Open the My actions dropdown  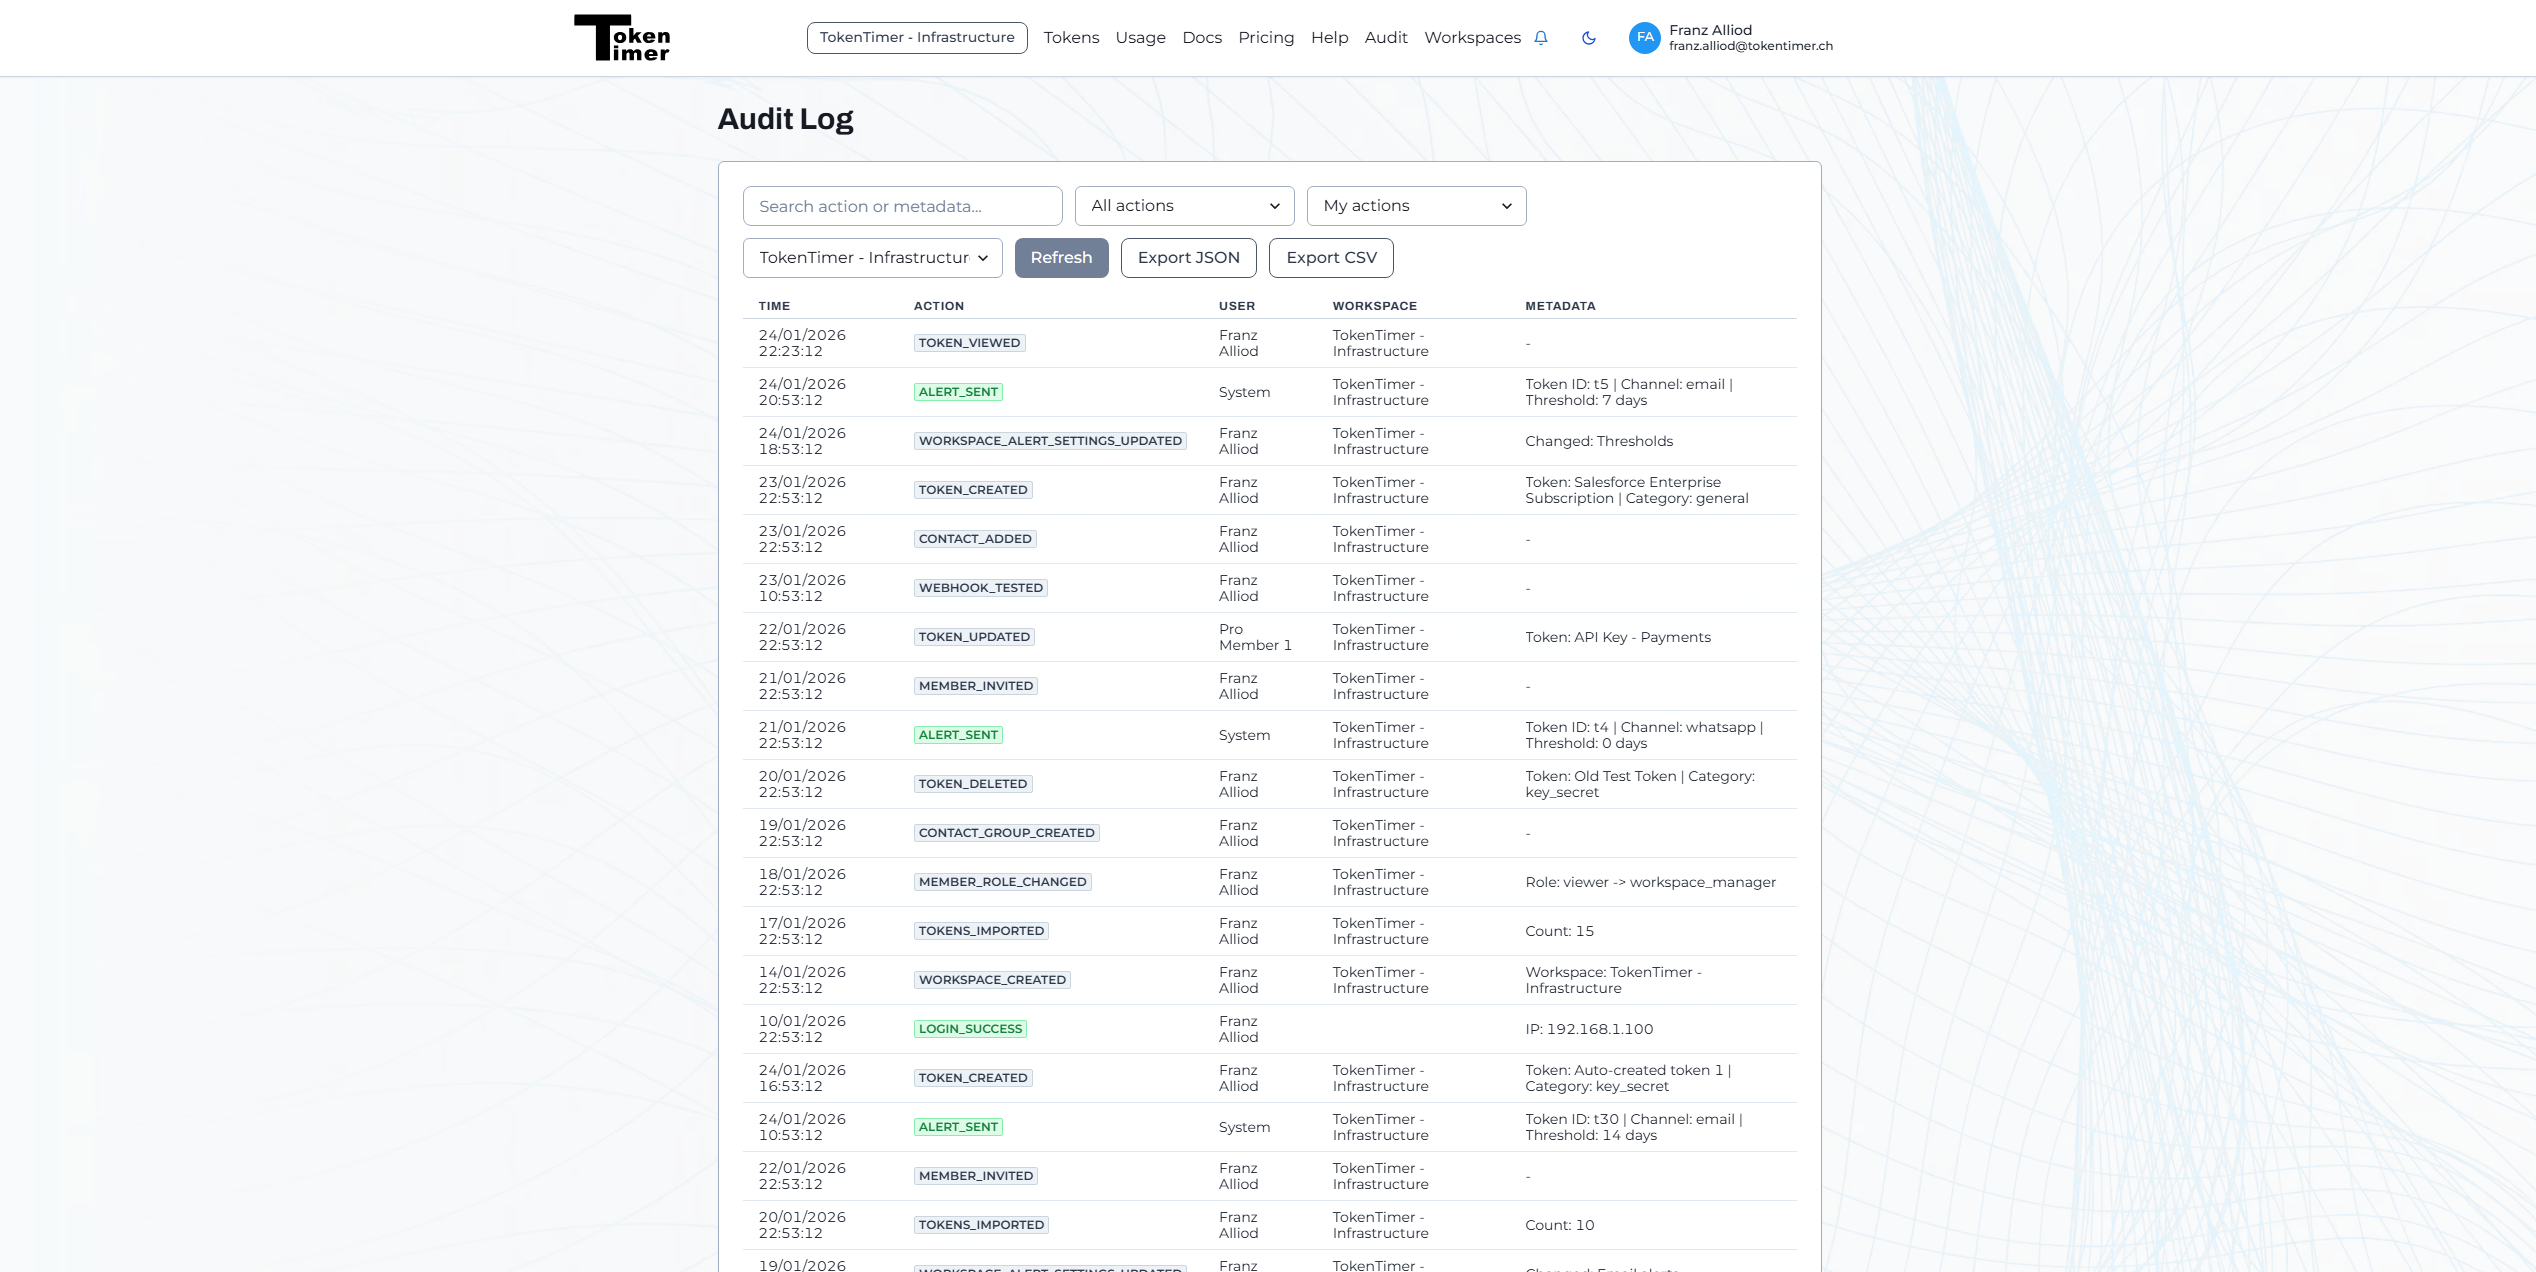point(1416,205)
